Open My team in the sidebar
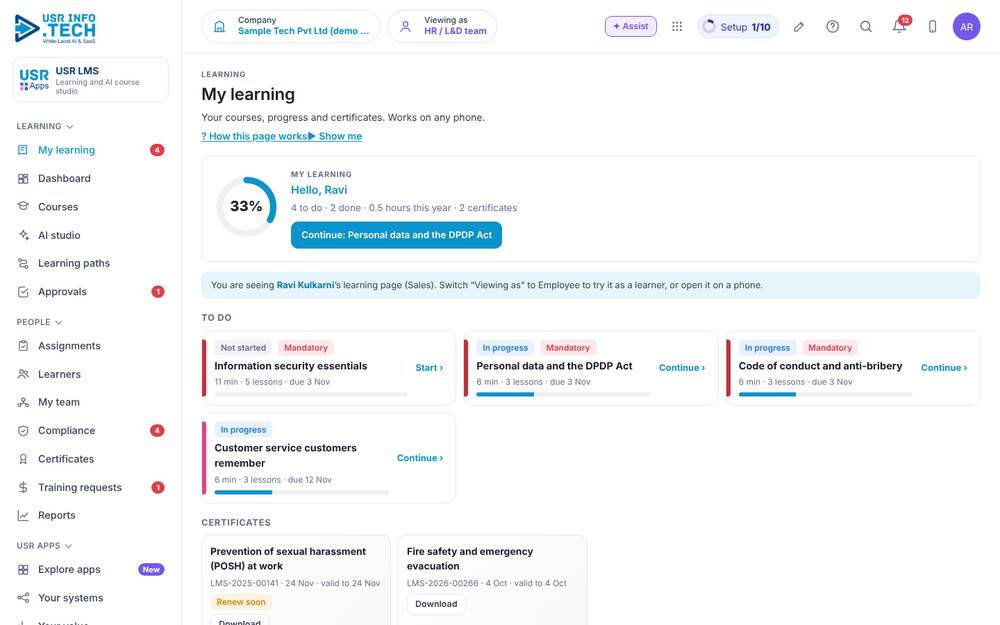This screenshot has height=625, width=1000. pos(90,402)
